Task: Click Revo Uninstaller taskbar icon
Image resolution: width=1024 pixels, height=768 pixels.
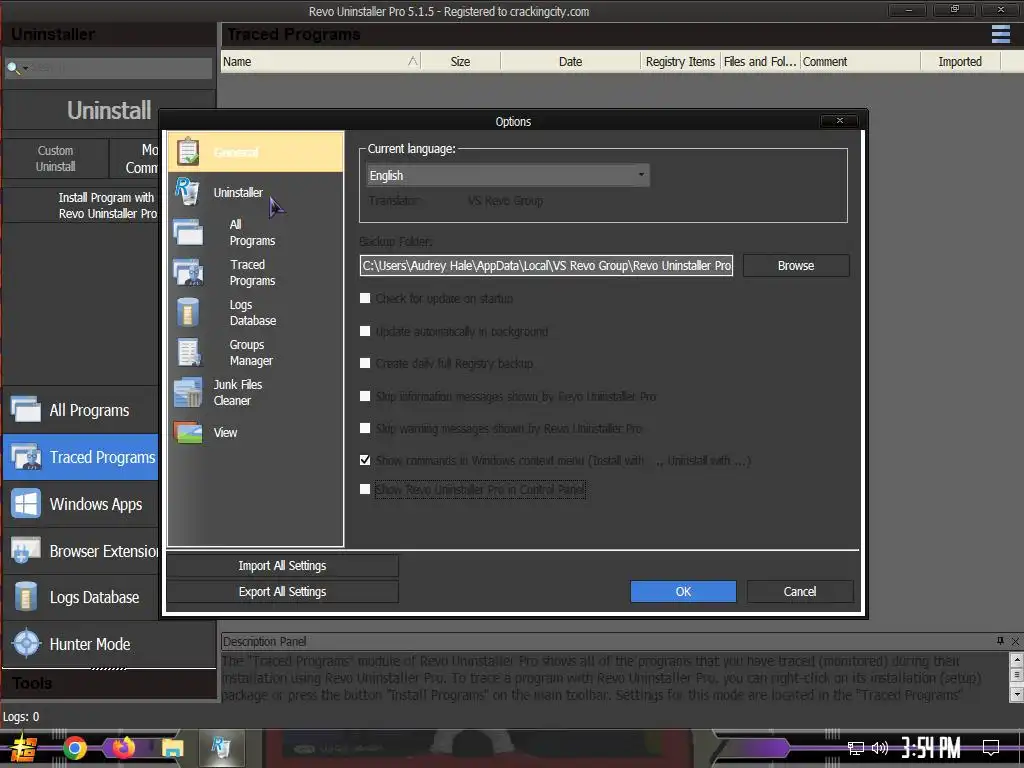Action: (220, 748)
